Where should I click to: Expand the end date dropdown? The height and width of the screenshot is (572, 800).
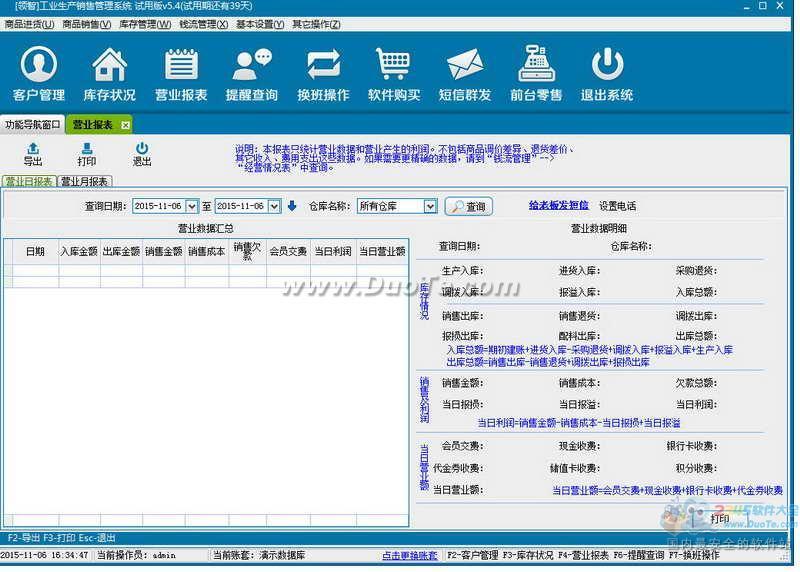(274, 206)
